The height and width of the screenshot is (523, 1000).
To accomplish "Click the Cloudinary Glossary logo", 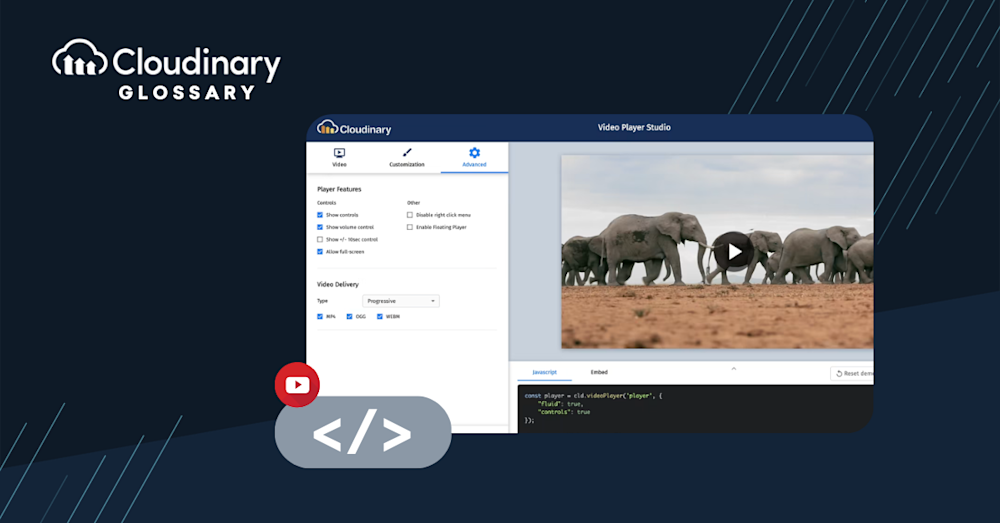I will (166, 70).
